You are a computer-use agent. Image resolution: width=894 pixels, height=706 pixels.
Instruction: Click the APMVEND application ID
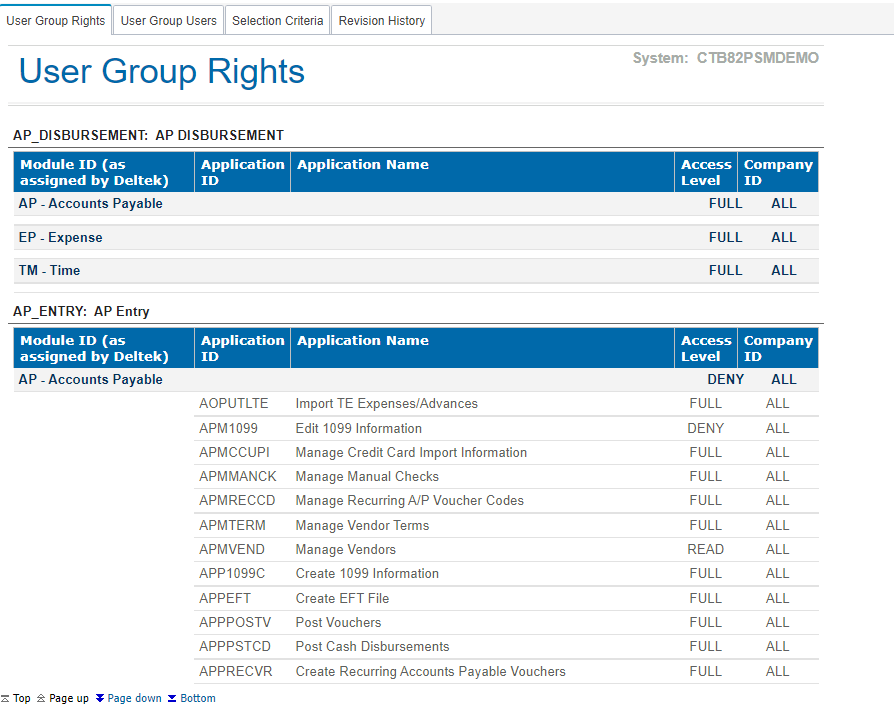pos(232,549)
